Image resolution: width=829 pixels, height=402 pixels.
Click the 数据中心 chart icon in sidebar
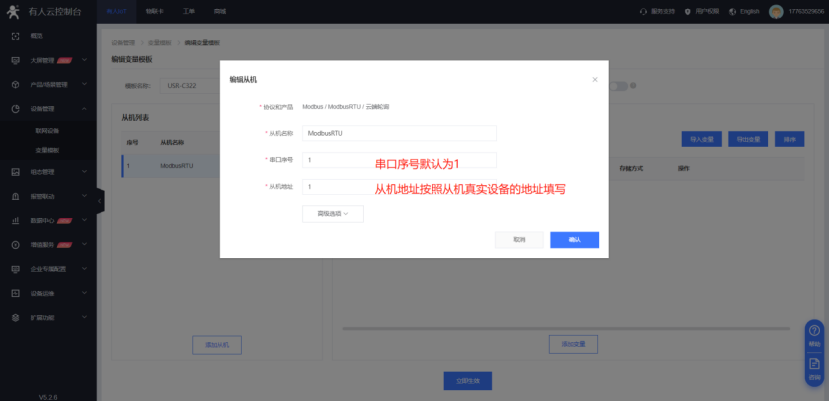point(15,220)
